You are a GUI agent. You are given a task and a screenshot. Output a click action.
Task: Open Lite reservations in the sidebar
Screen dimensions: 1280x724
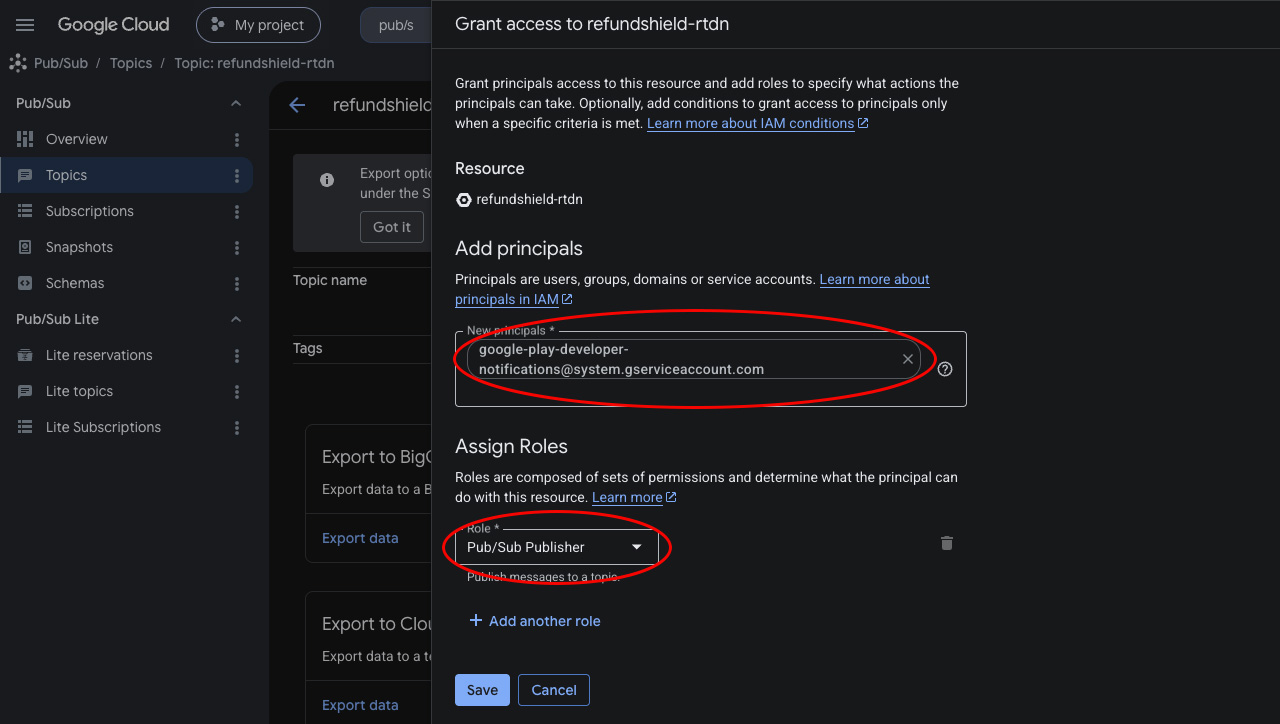coord(126,355)
